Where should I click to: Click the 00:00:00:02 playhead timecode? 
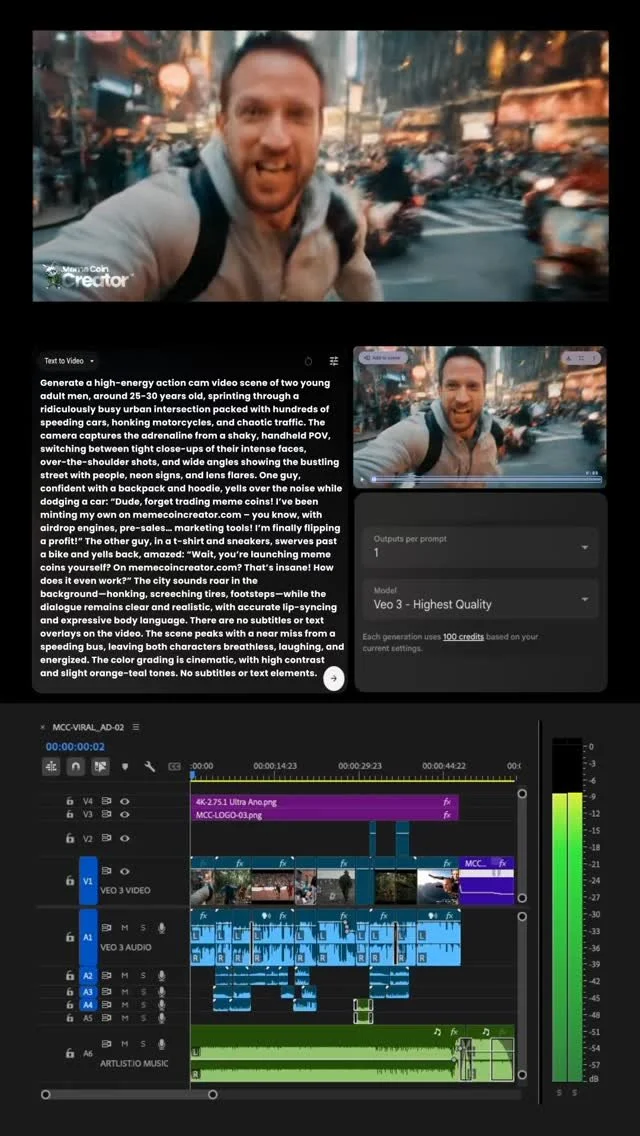[x=75, y=746]
